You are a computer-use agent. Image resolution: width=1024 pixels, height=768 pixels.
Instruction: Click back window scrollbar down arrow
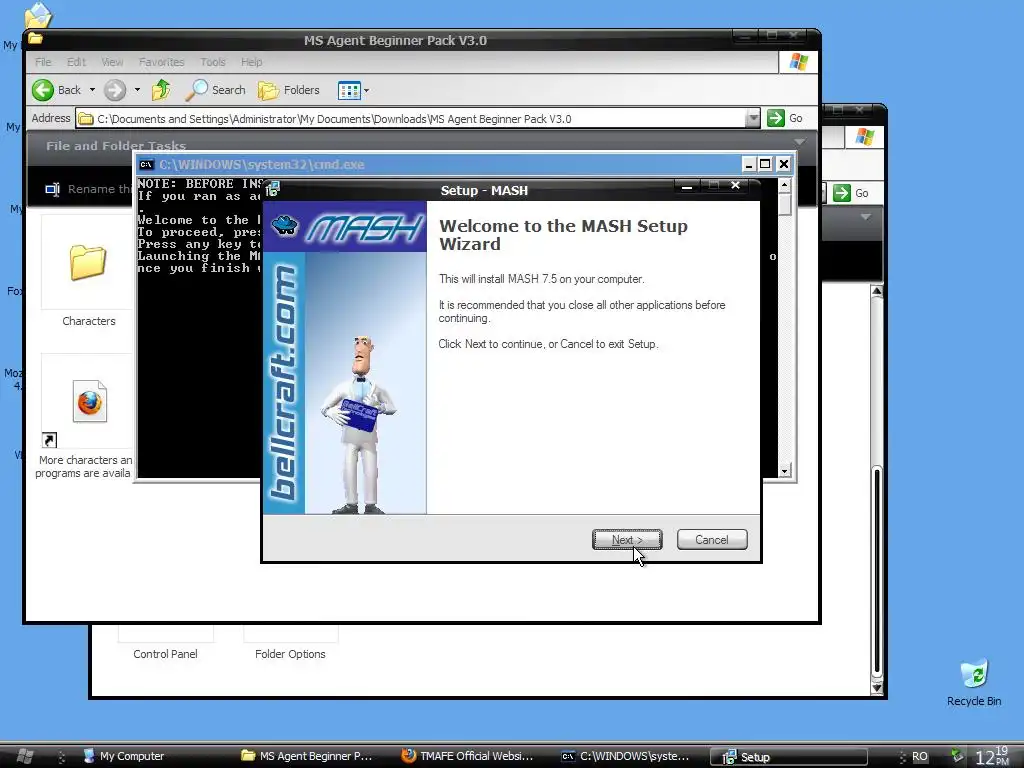point(877,687)
